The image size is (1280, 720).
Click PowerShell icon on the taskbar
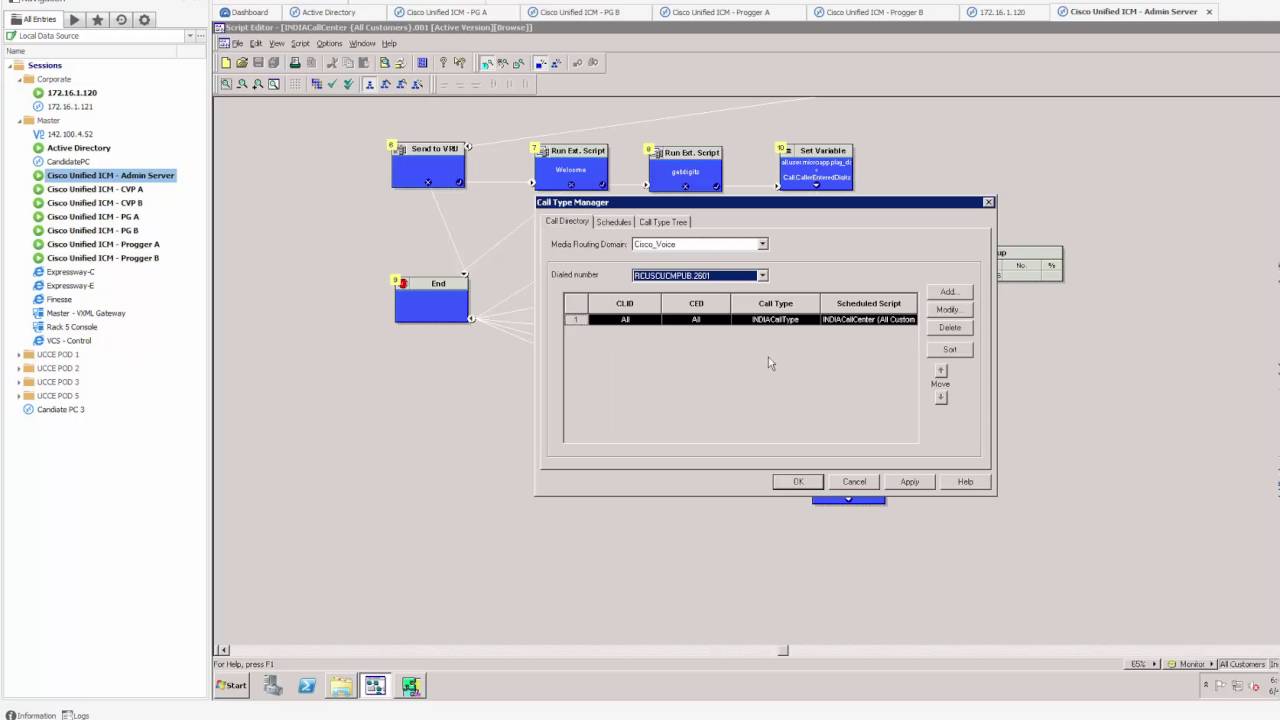[x=307, y=686]
